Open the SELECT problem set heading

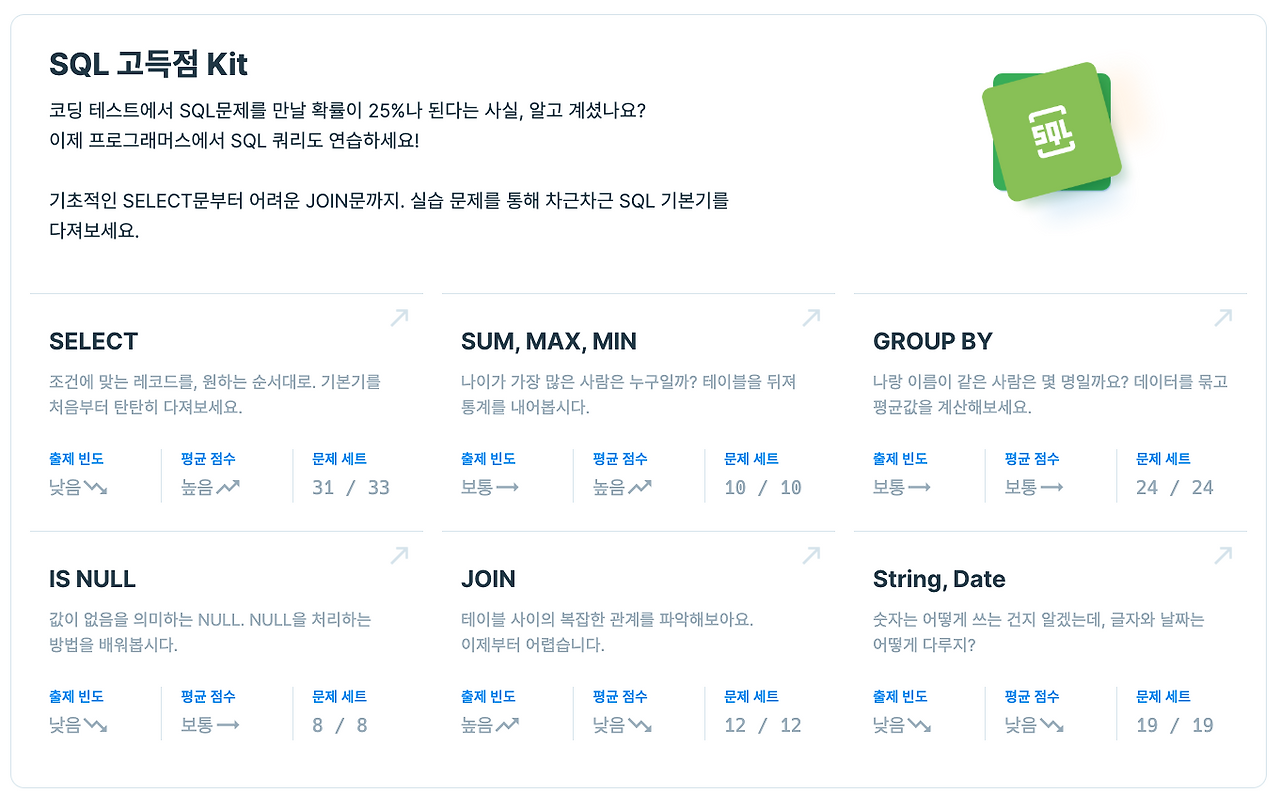click(x=94, y=342)
